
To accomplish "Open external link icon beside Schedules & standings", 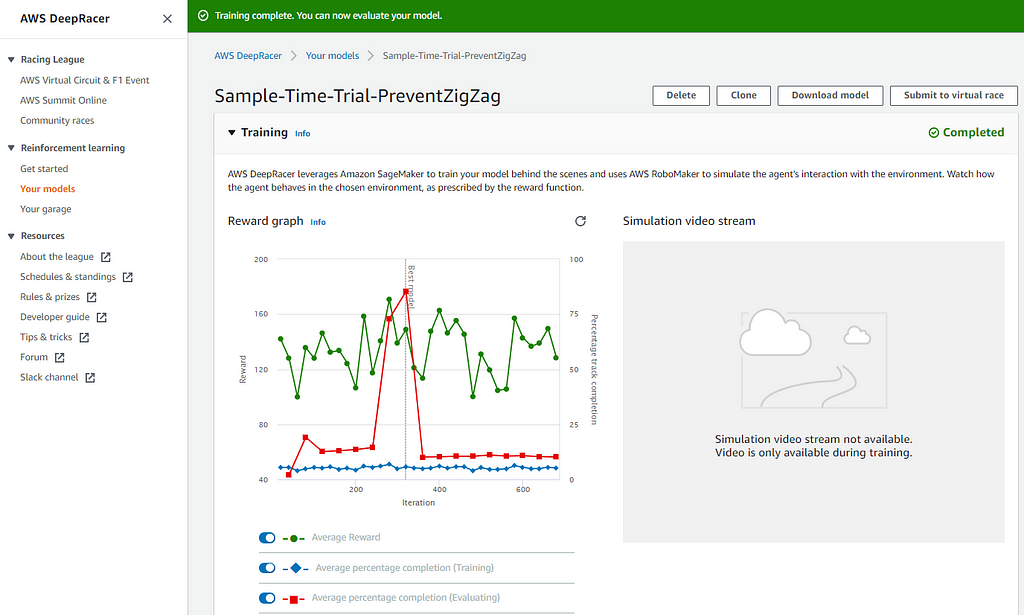I will click(128, 277).
